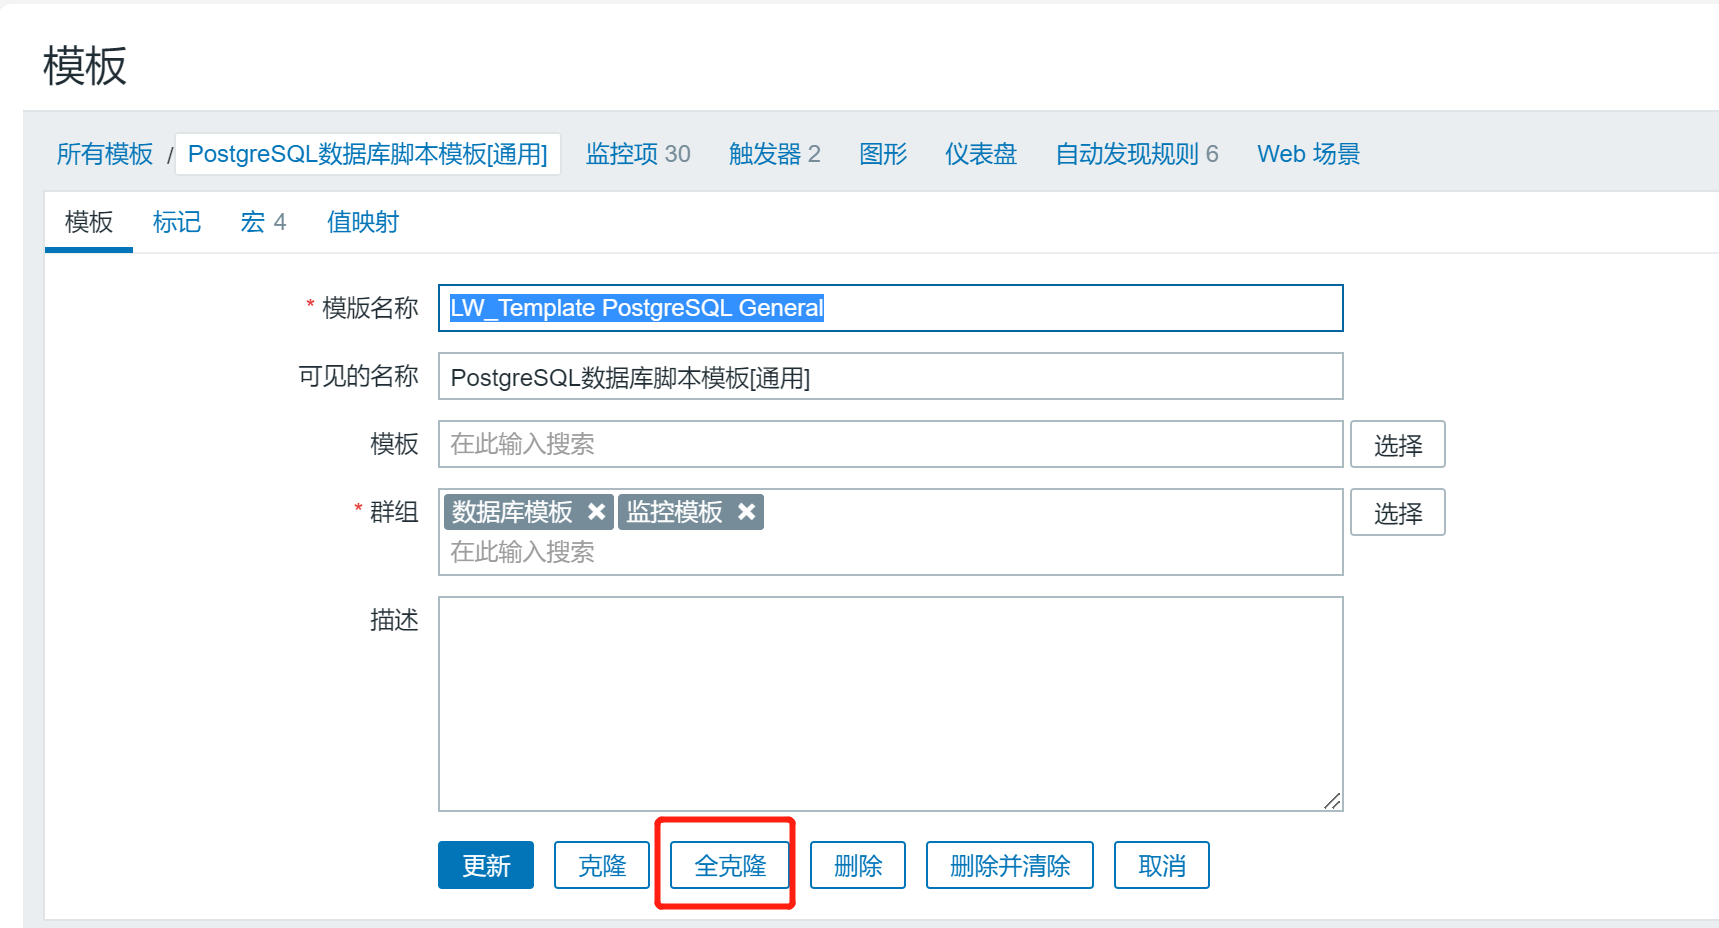The height and width of the screenshot is (928, 1719).
Task: Open PostgreSQL数据库脚本模板[通用] breadcrumb link
Action: click(x=368, y=154)
